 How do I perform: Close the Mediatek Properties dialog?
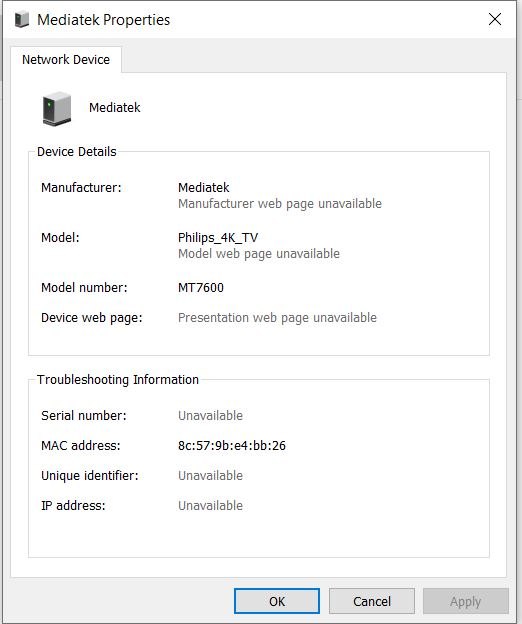click(495, 19)
